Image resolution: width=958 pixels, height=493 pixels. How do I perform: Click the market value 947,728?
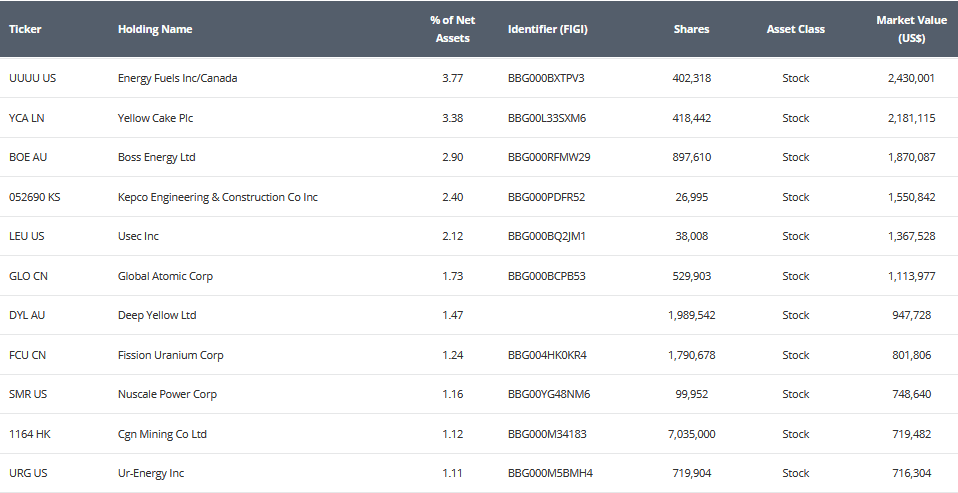(912, 315)
